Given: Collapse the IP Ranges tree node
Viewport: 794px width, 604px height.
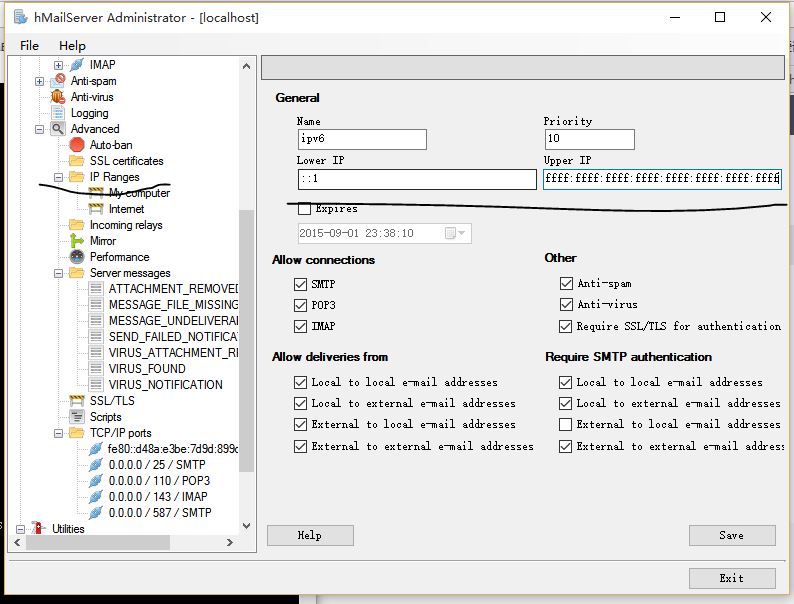Looking at the screenshot, I should (58, 177).
